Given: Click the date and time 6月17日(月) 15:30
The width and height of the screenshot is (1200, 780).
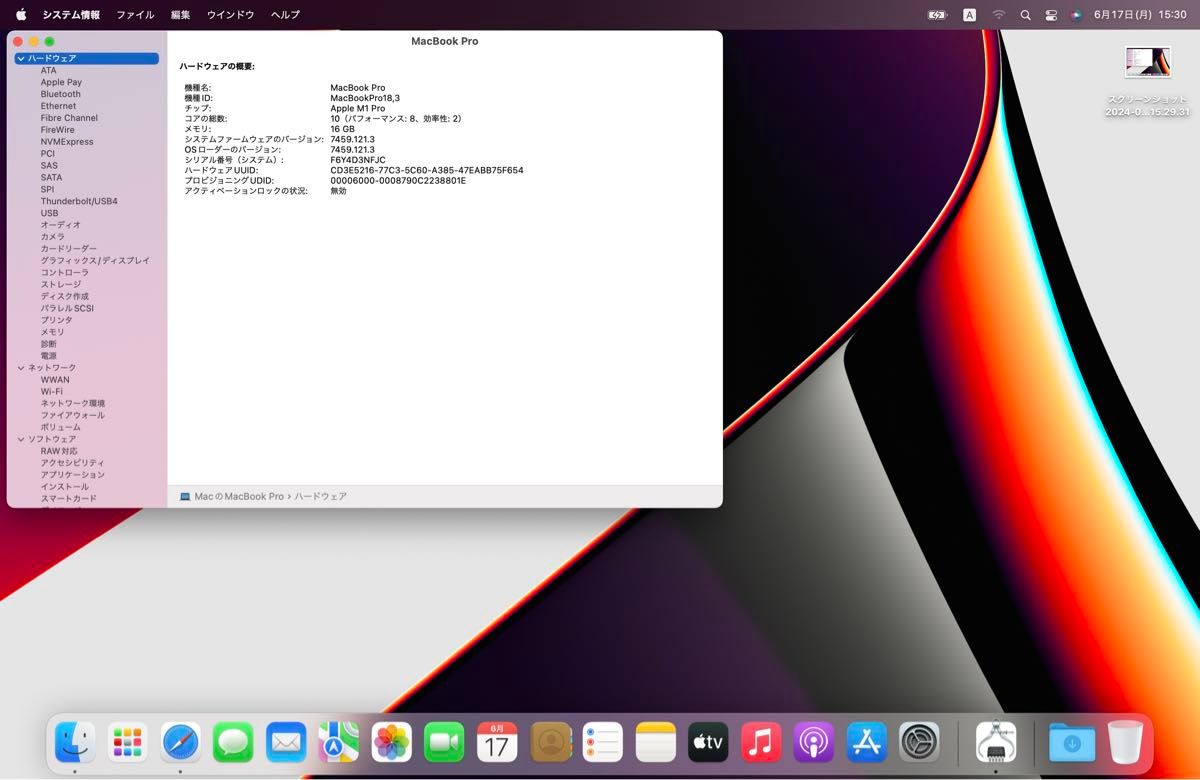Looking at the screenshot, I should 1140,15.
